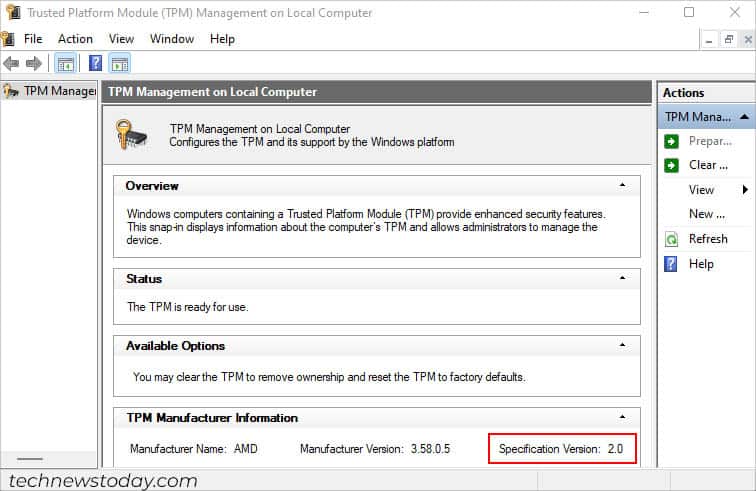Viewport: 756px width, 491px height.
Task: Click 'TPM Management on Local Computer' header bar
Action: (x=377, y=92)
